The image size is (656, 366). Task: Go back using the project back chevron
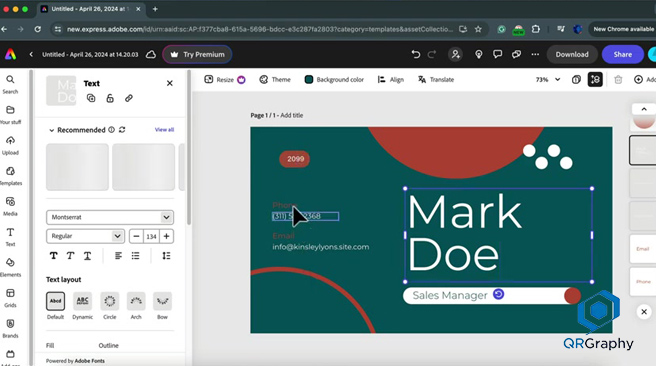(x=31, y=54)
